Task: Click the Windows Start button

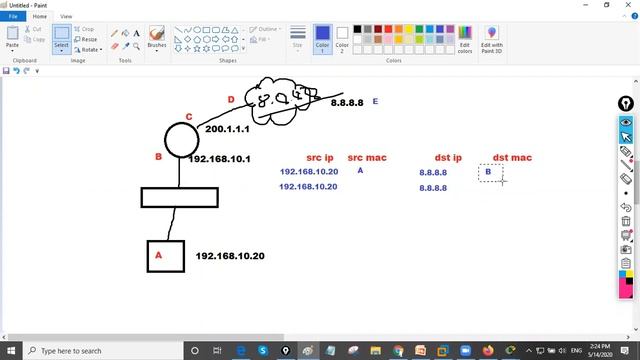Action: coord(11,351)
